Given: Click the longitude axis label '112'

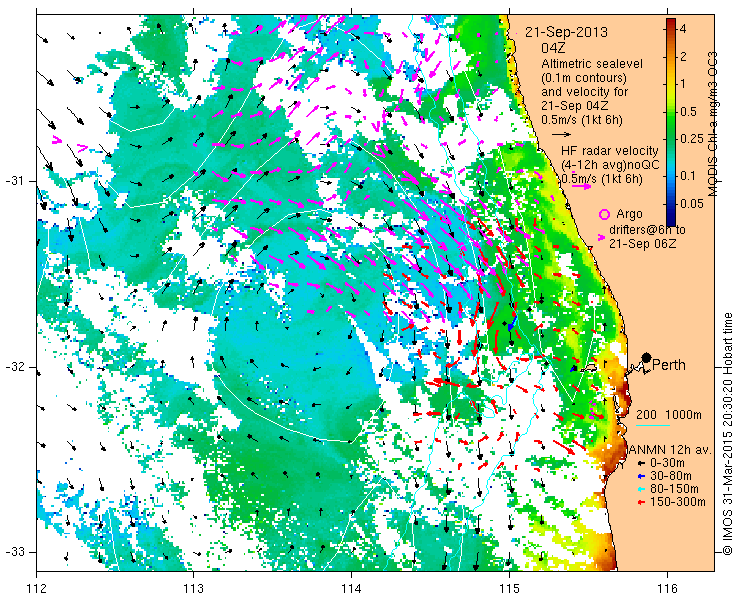Looking at the screenshot, I should [x=36, y=589].
